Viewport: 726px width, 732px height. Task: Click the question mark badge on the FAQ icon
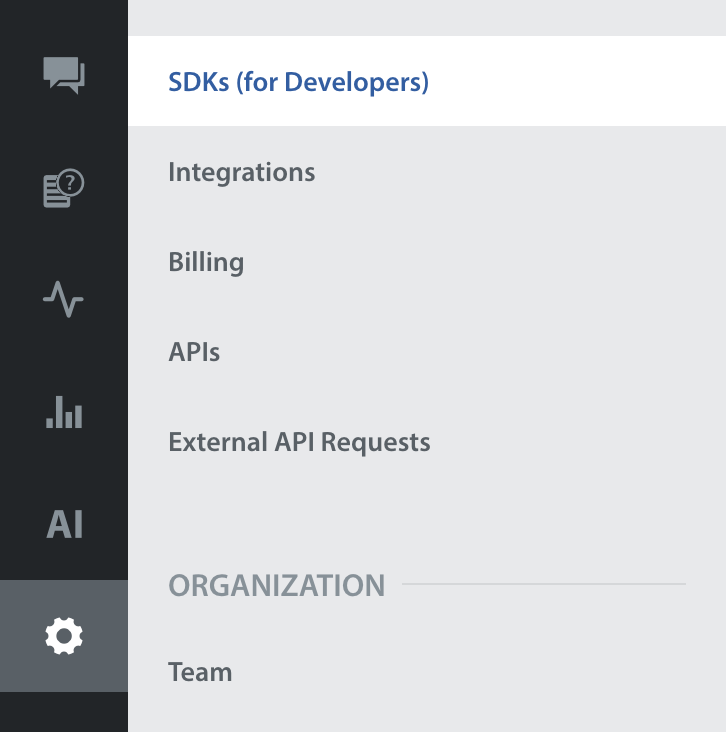(x=72, y=182)
